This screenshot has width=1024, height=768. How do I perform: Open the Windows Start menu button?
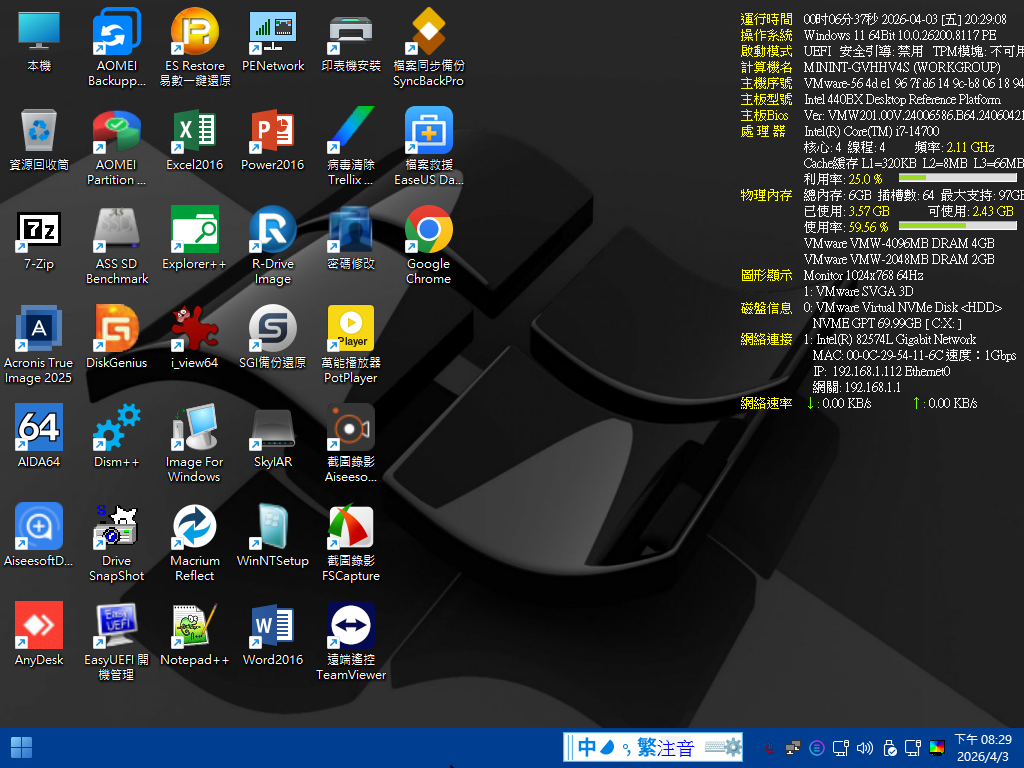pos(21,747)
